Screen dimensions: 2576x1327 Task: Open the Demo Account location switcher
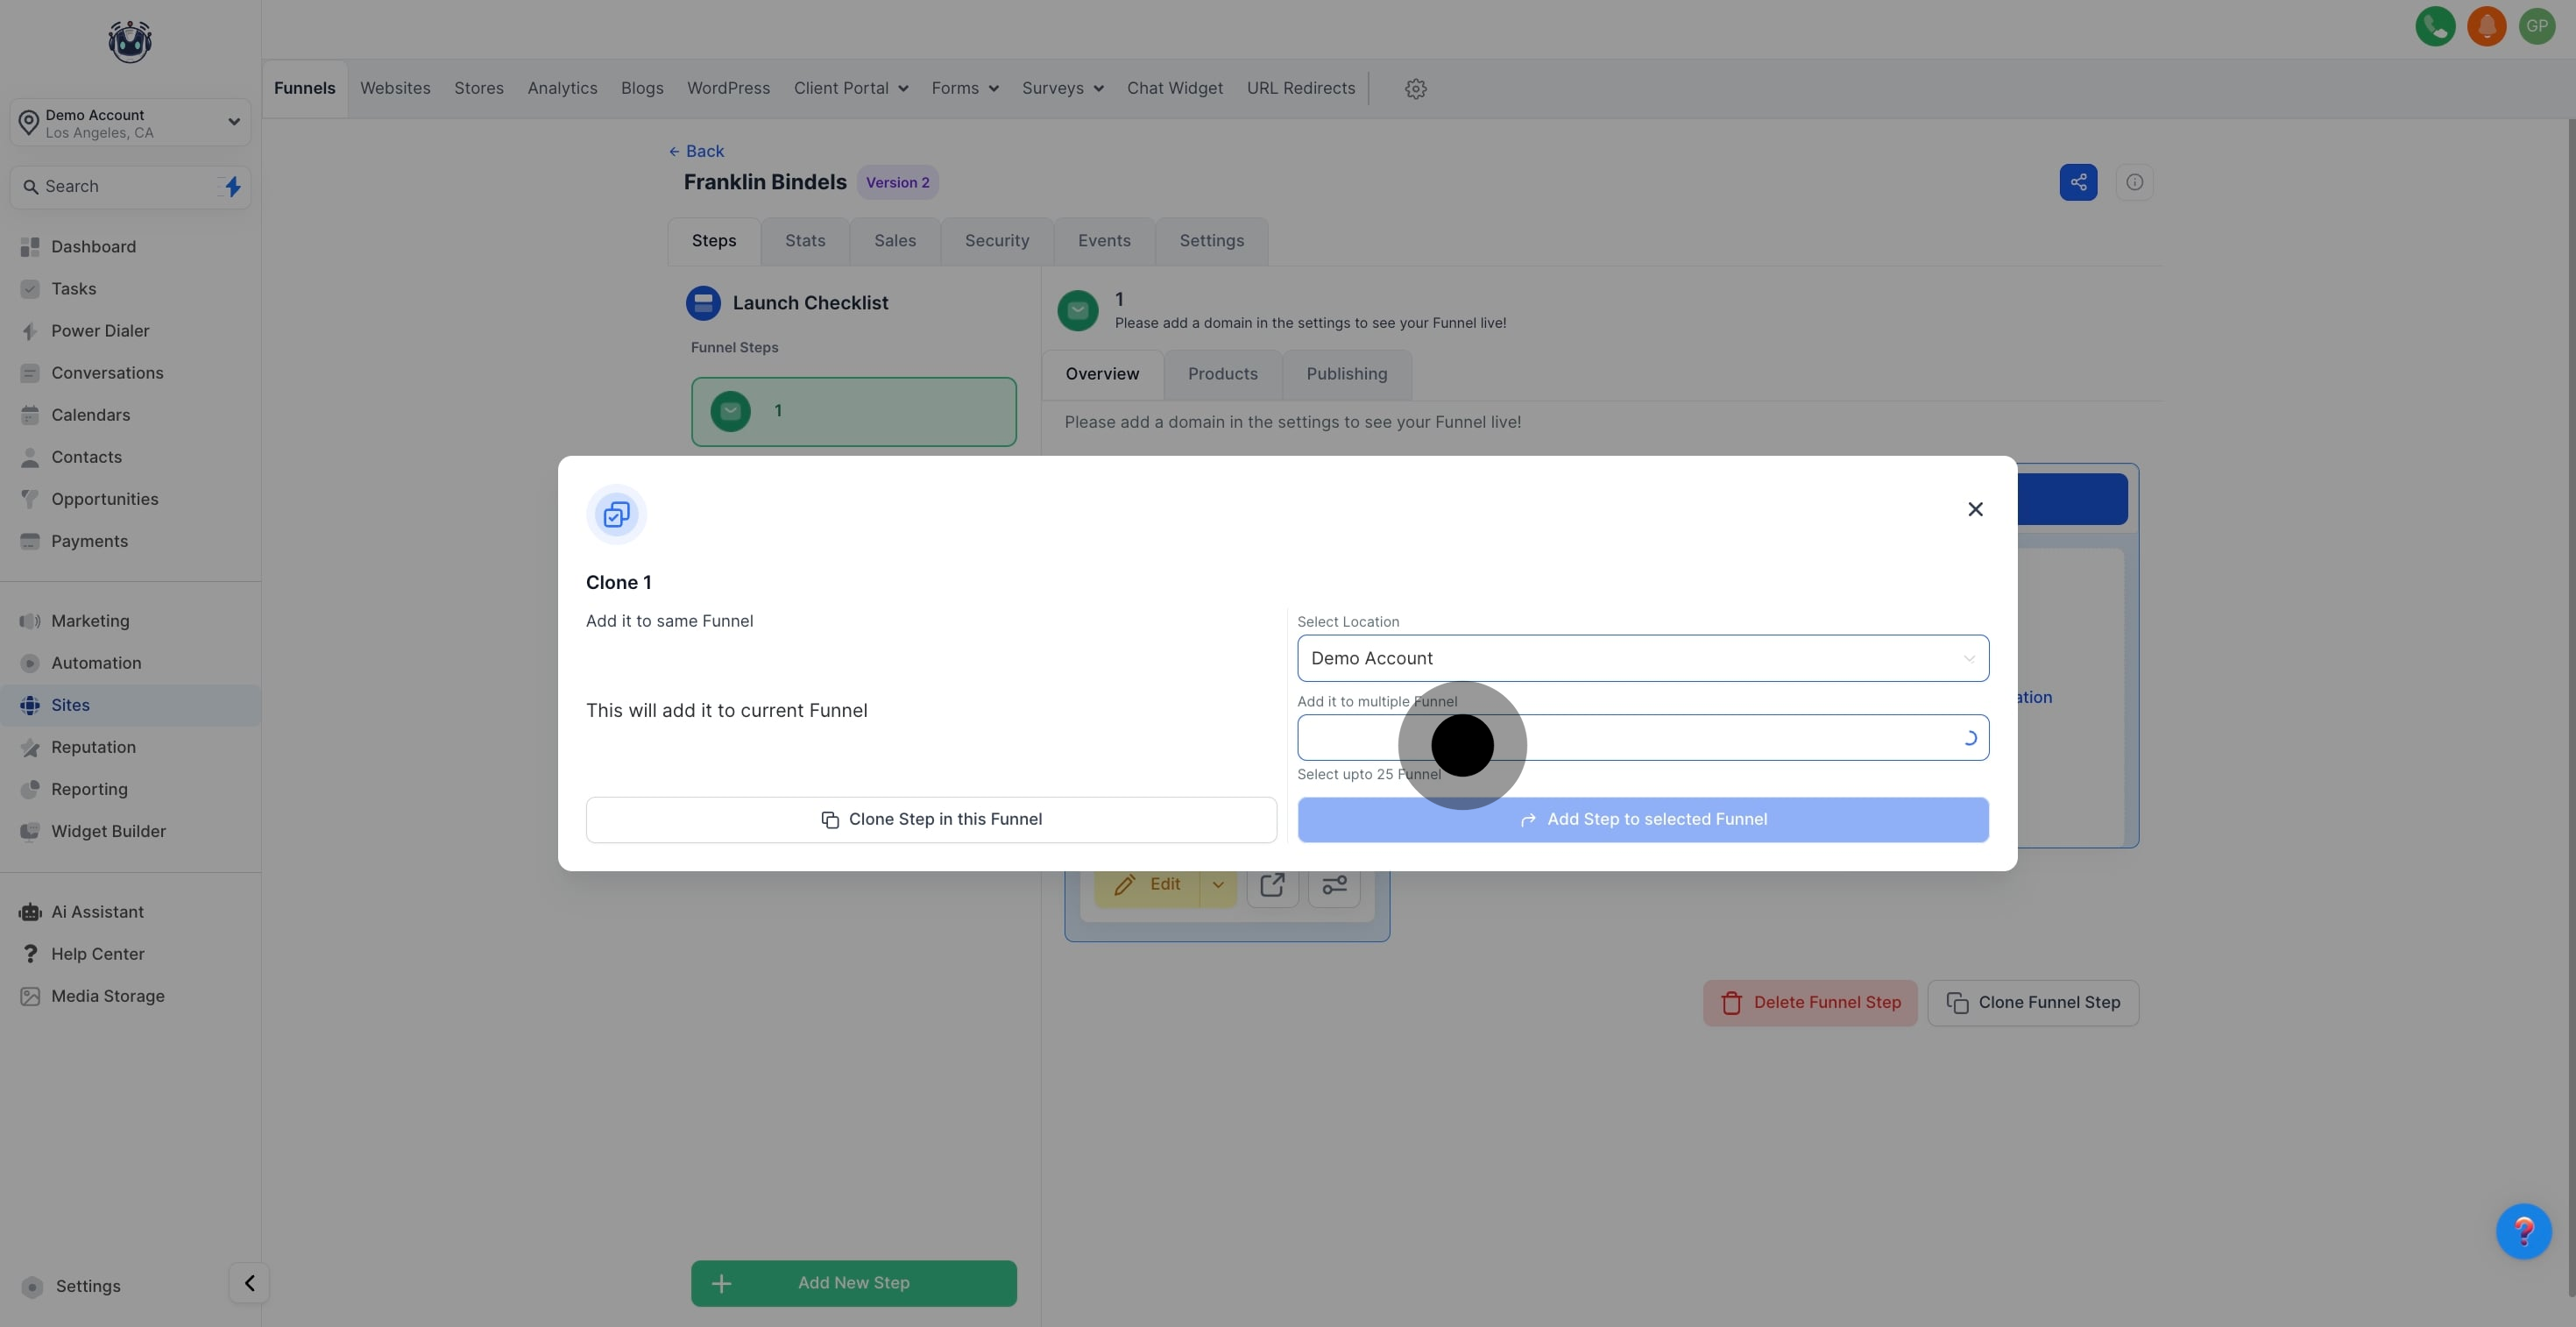tap(130, 123)
